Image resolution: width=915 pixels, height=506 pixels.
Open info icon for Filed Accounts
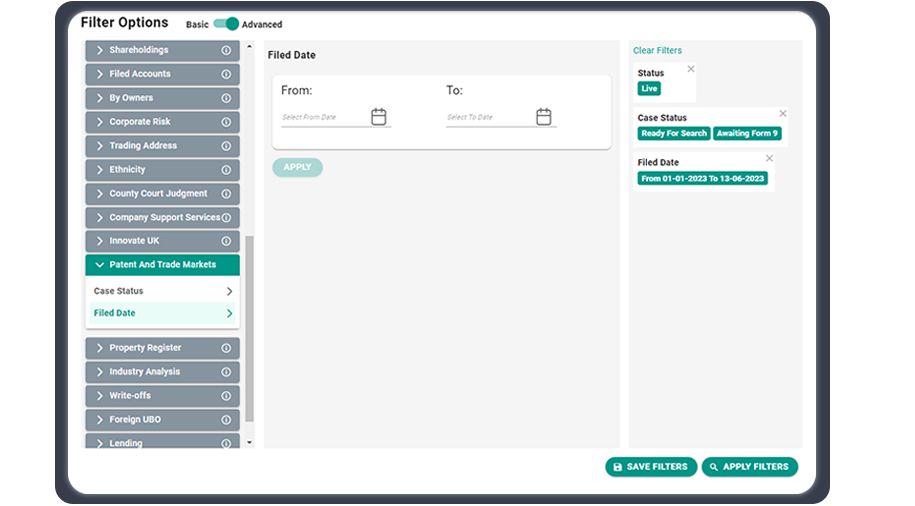click(x=226, y=74)
